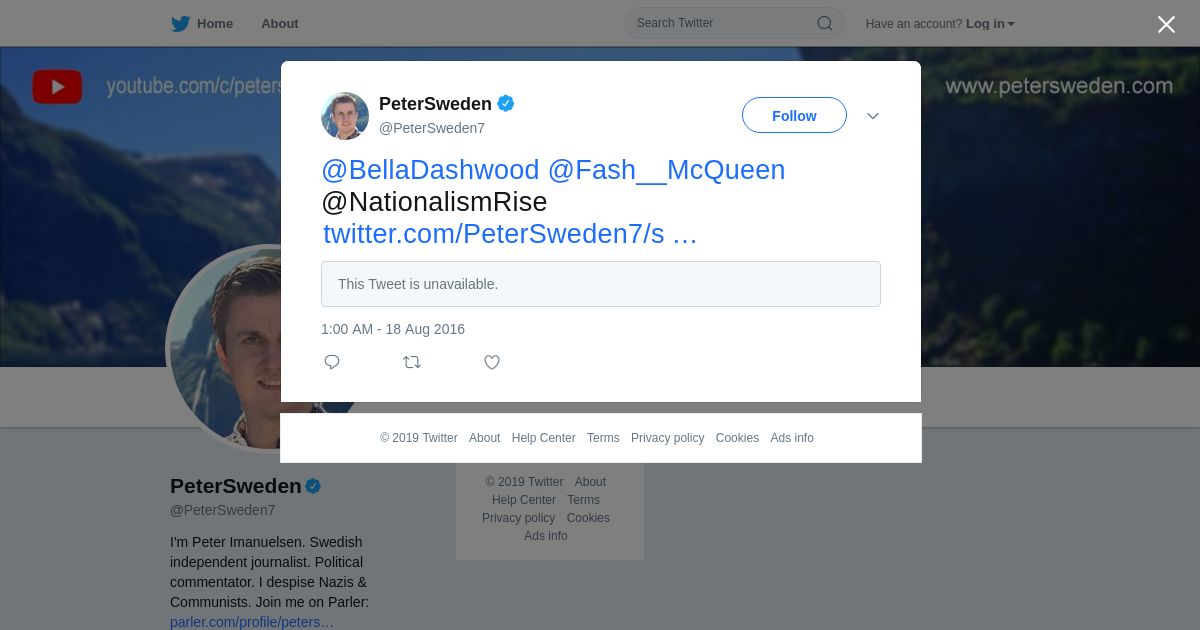Reply to the tweet via speech bubble
Screen dimensions: 1200x630
(332, 362)
